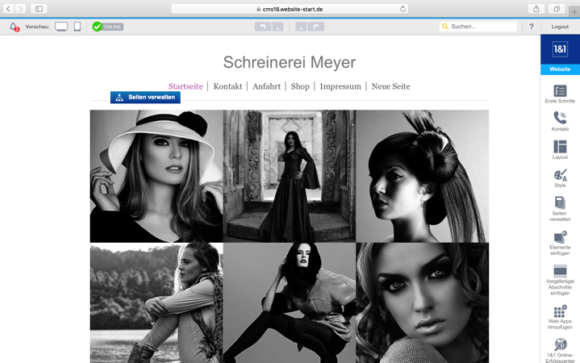Open the Style editor icon
This screenshot has height=363, width=580.
(560, 175)
